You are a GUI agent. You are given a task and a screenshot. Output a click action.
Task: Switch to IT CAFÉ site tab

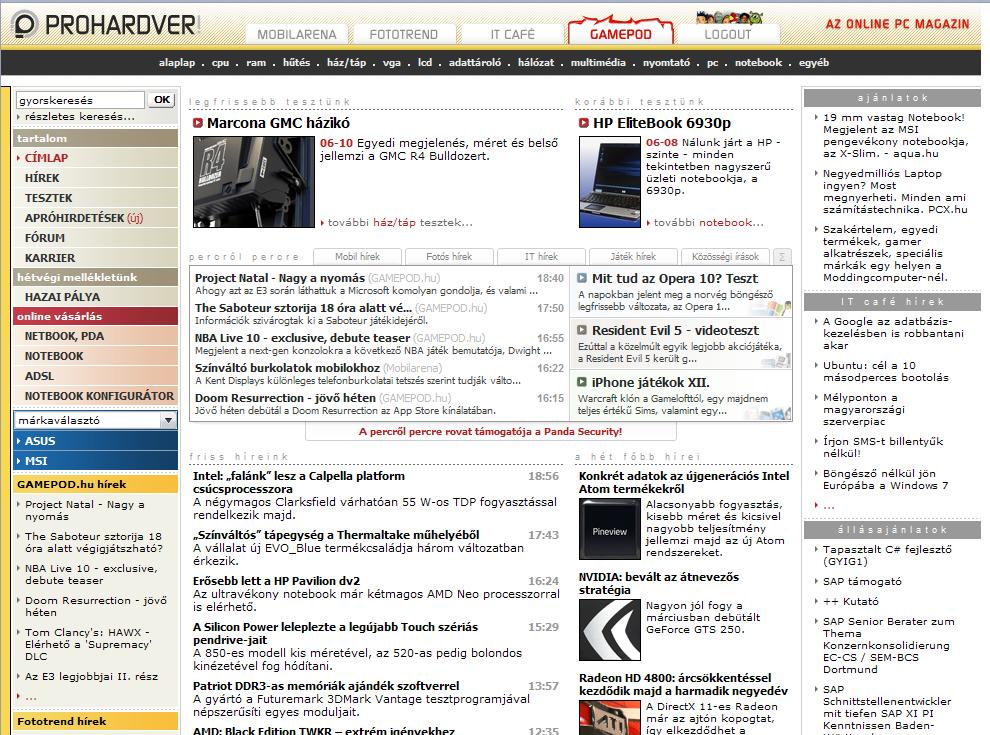click(512, 34)
